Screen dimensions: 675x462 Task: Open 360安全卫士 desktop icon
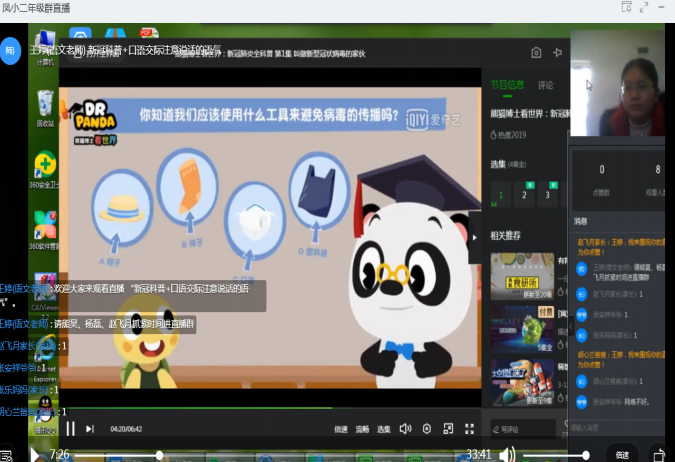pyautogui.click(x=45, y=170)
